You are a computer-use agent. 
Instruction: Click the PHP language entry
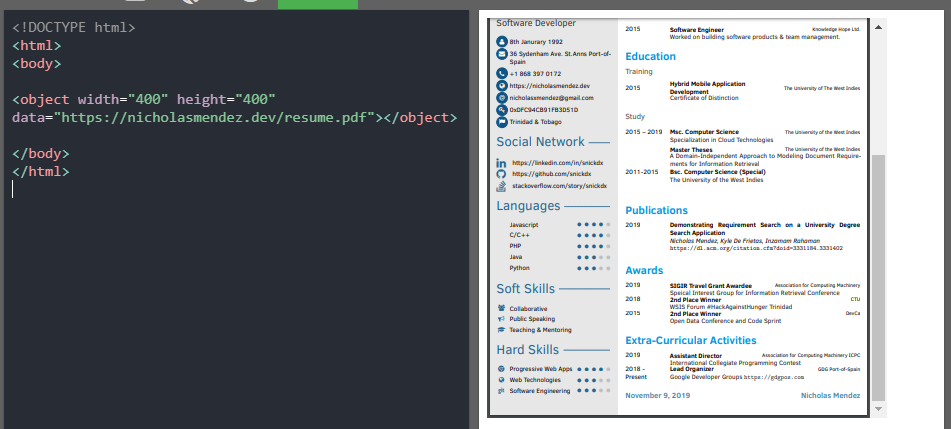(516, 246)
